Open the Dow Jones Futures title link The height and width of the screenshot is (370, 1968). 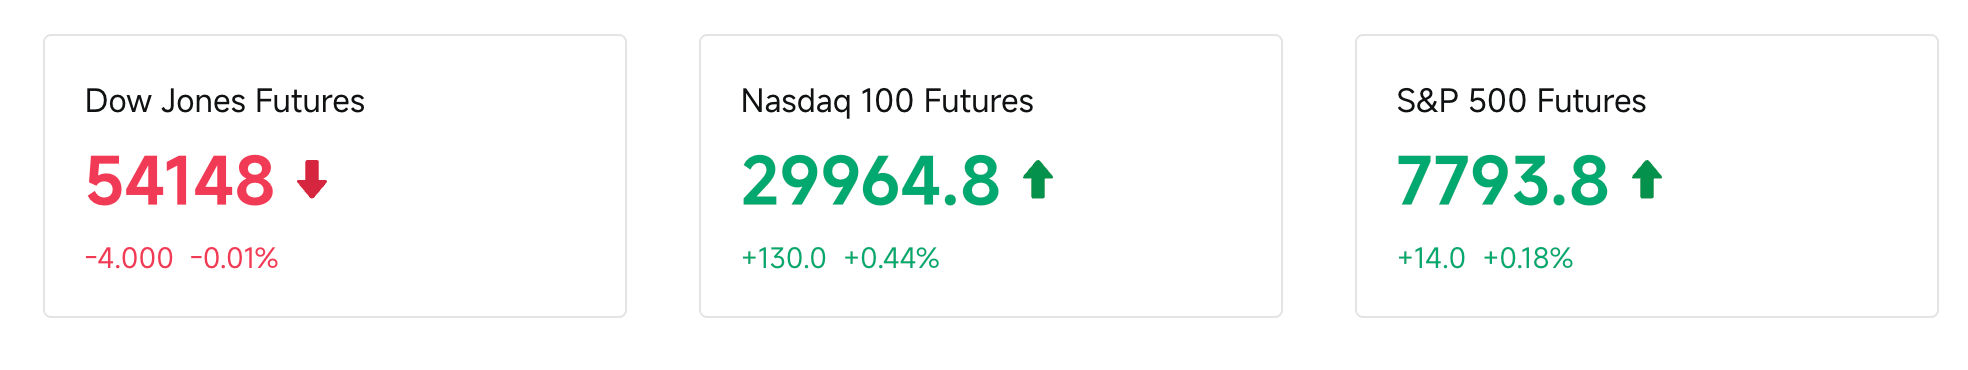[x=225, y=101]
